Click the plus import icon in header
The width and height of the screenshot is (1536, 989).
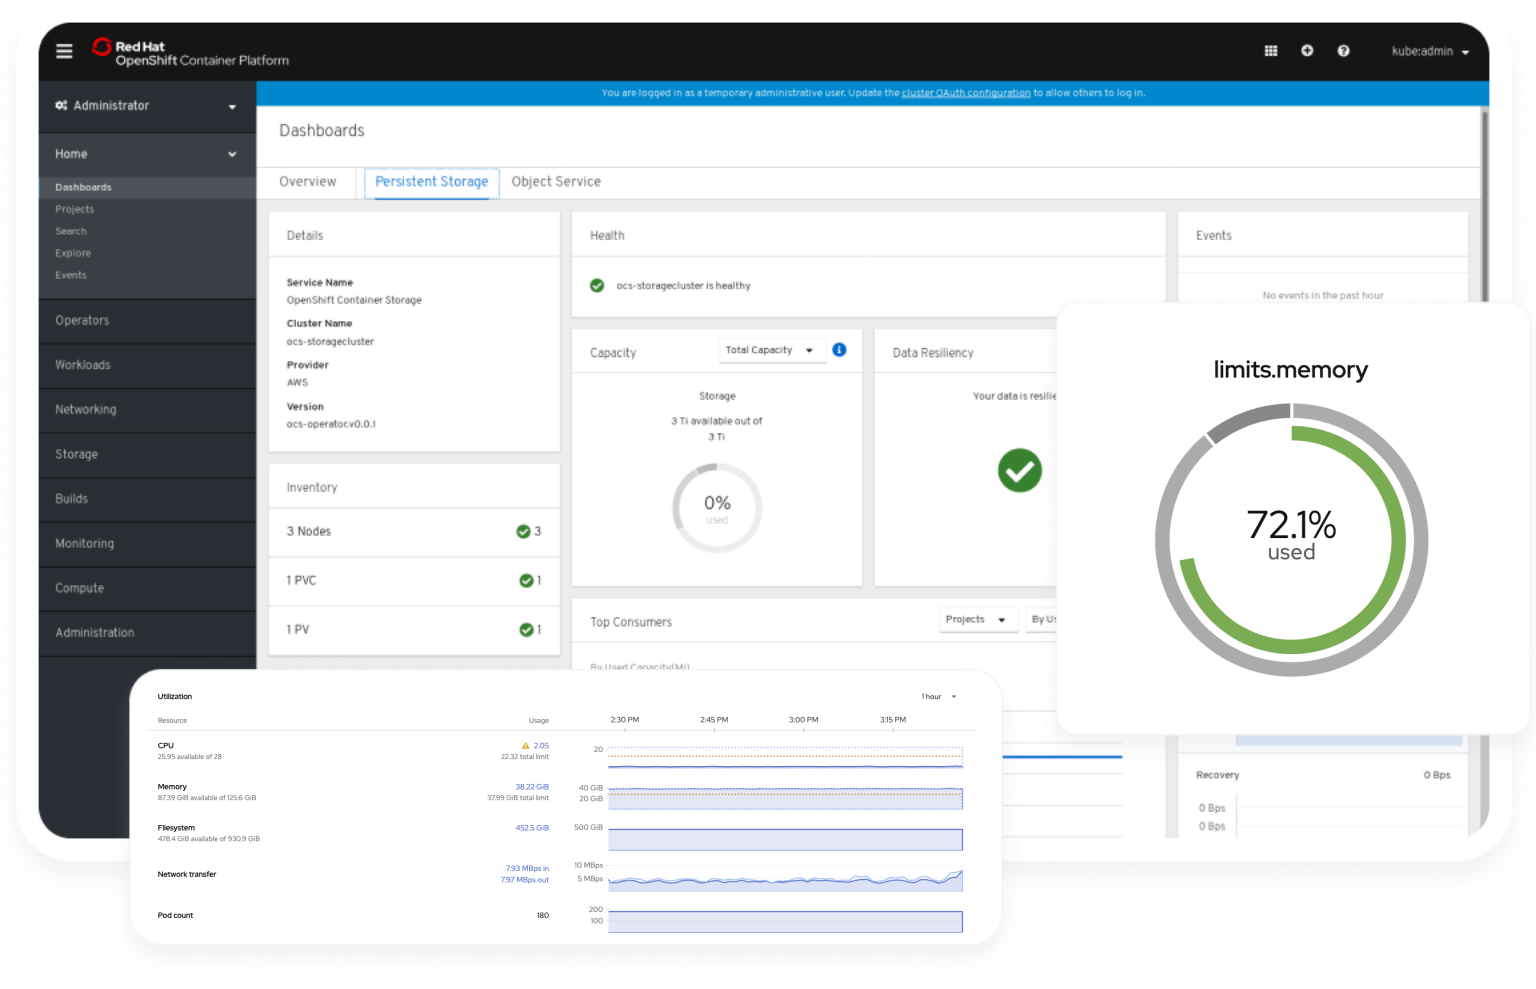[x=1307, y=51]
